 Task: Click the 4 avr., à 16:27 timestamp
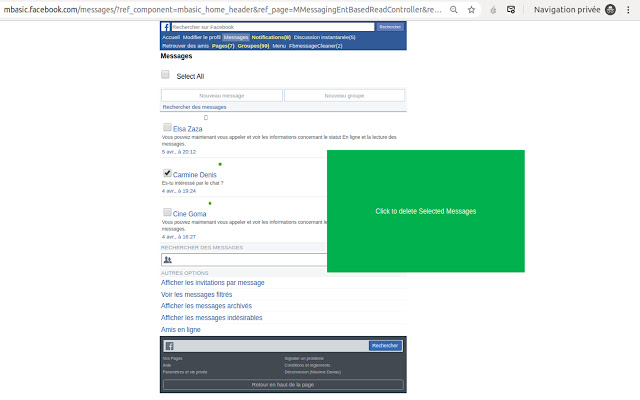[179, 237]
